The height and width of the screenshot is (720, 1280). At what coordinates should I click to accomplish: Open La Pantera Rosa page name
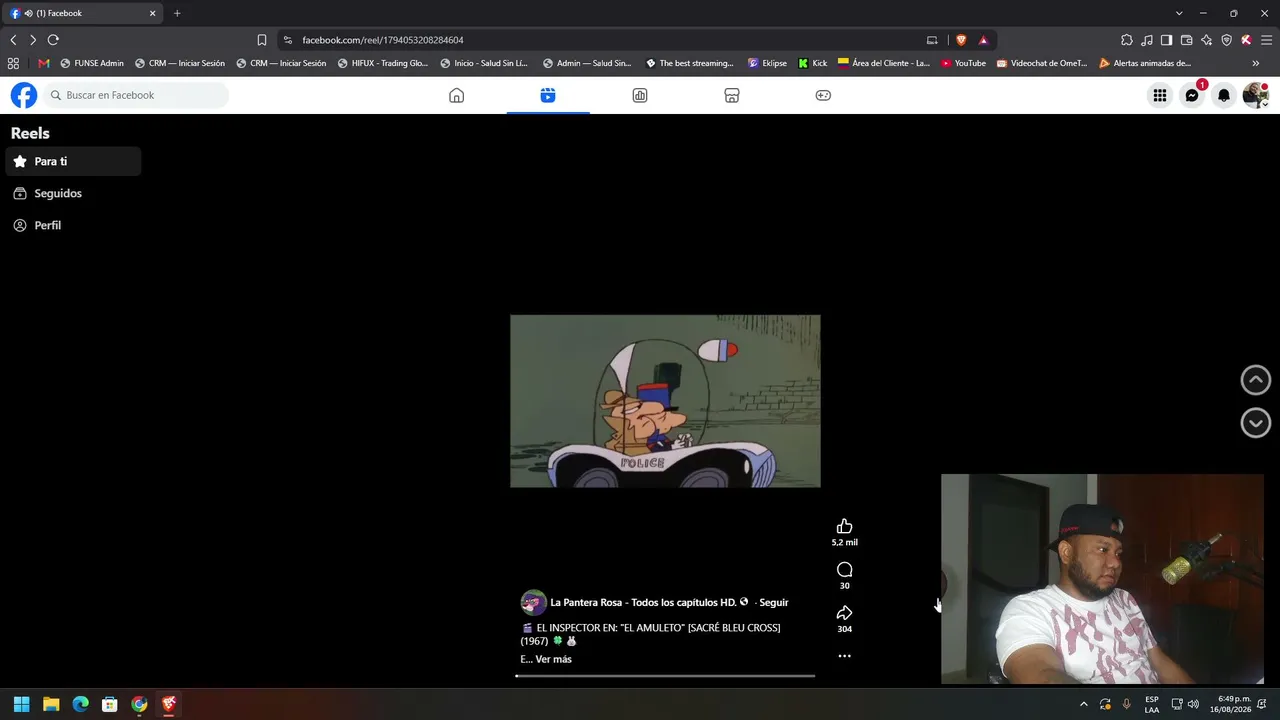[643, 602]
